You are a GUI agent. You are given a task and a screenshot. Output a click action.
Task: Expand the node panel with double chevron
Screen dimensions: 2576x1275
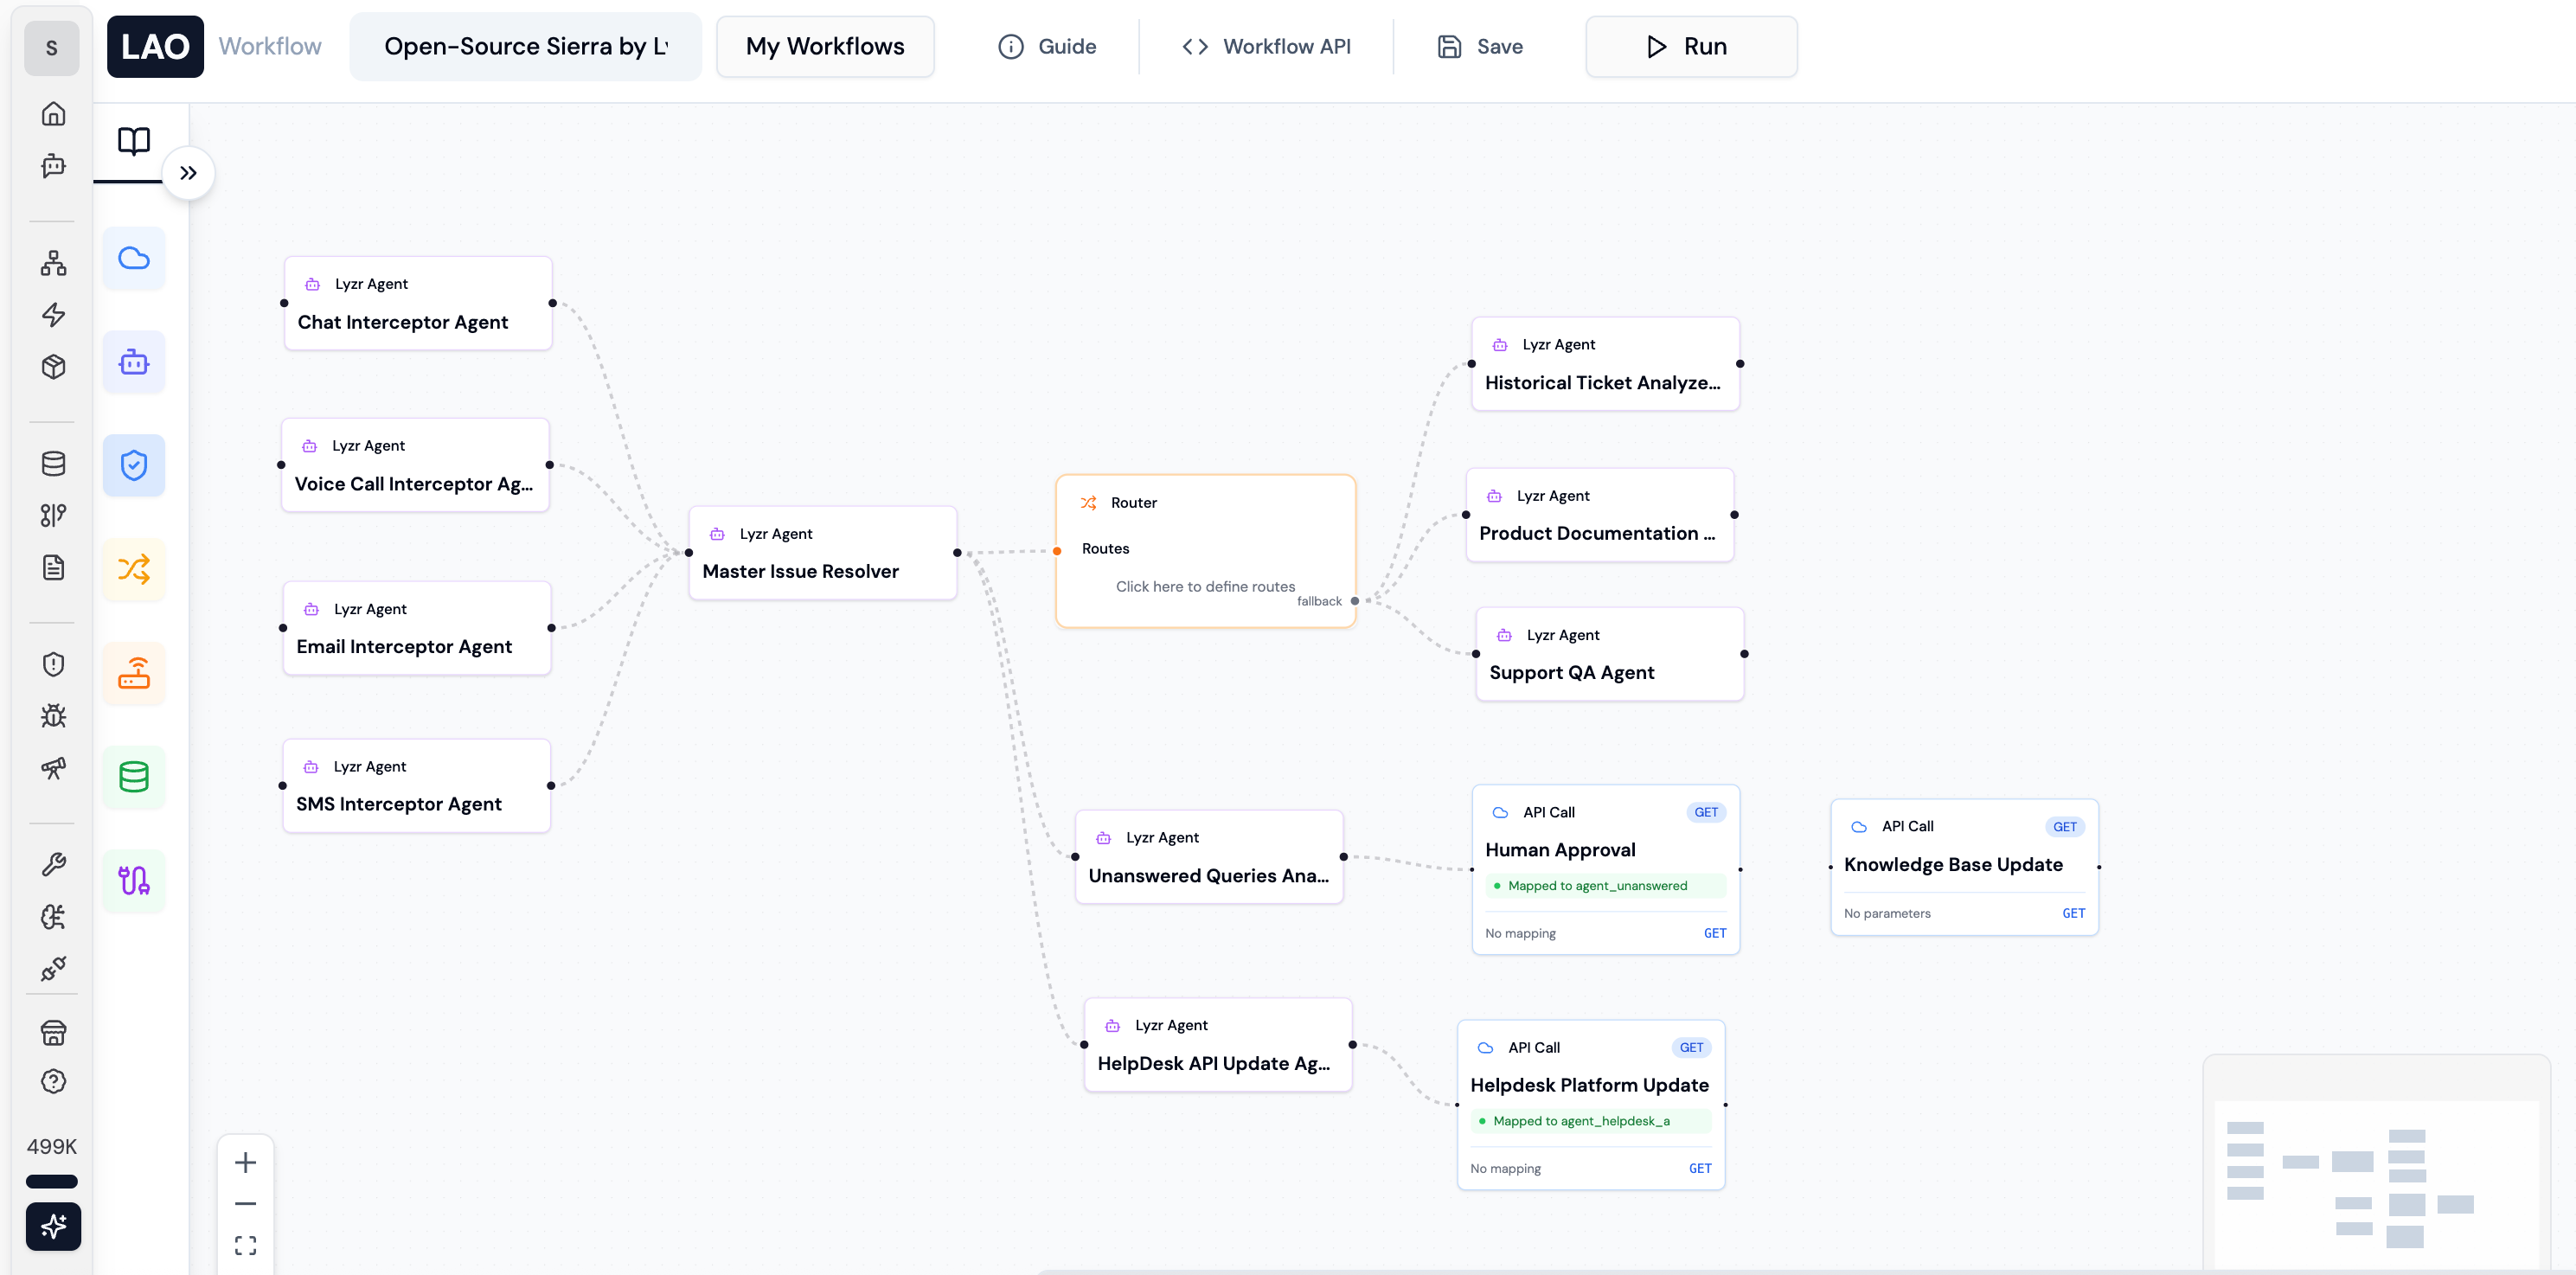click(188, 173)
